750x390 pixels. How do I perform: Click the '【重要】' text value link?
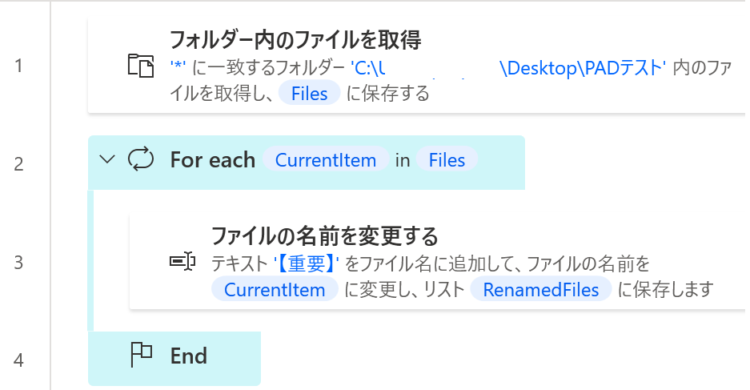306,263
